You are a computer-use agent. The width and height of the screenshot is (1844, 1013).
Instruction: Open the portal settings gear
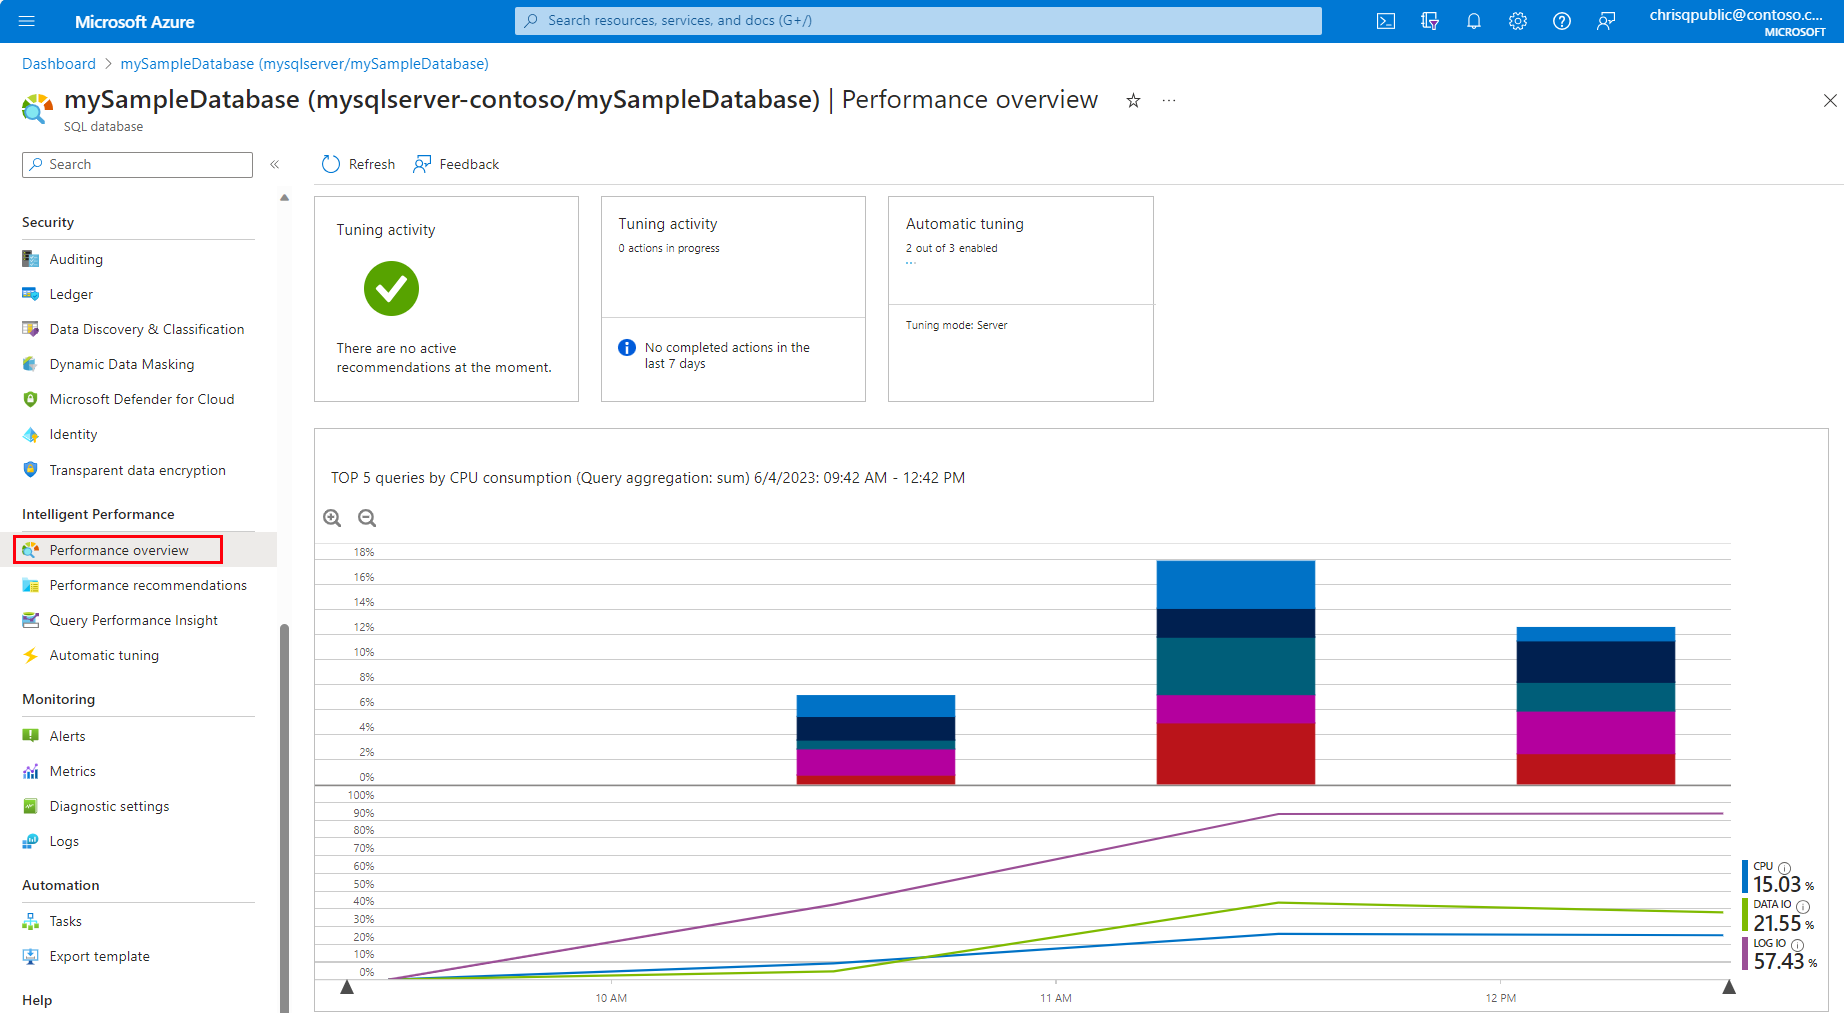pos(1517,20)
